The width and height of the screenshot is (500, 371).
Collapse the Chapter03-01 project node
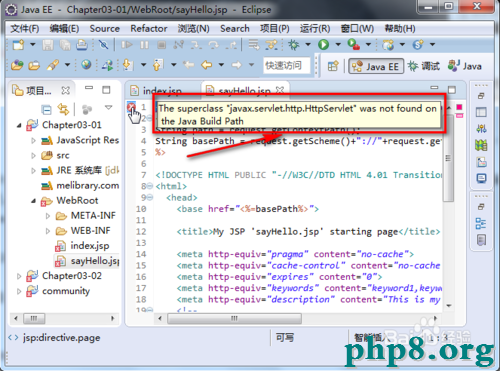click(19, 126)
